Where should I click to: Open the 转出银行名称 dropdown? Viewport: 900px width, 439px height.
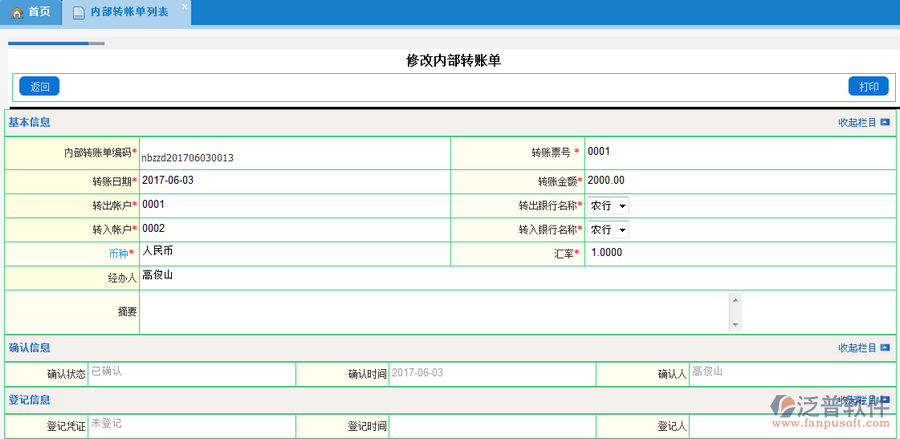pos(608,206)
